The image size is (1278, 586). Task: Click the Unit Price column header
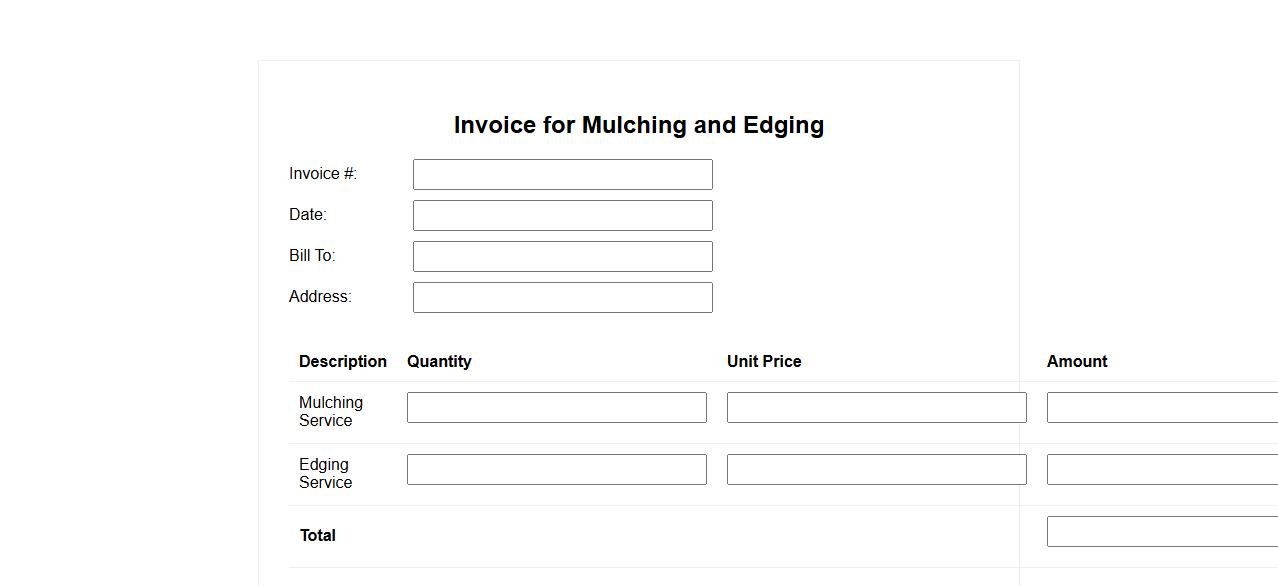coord(764,362)
